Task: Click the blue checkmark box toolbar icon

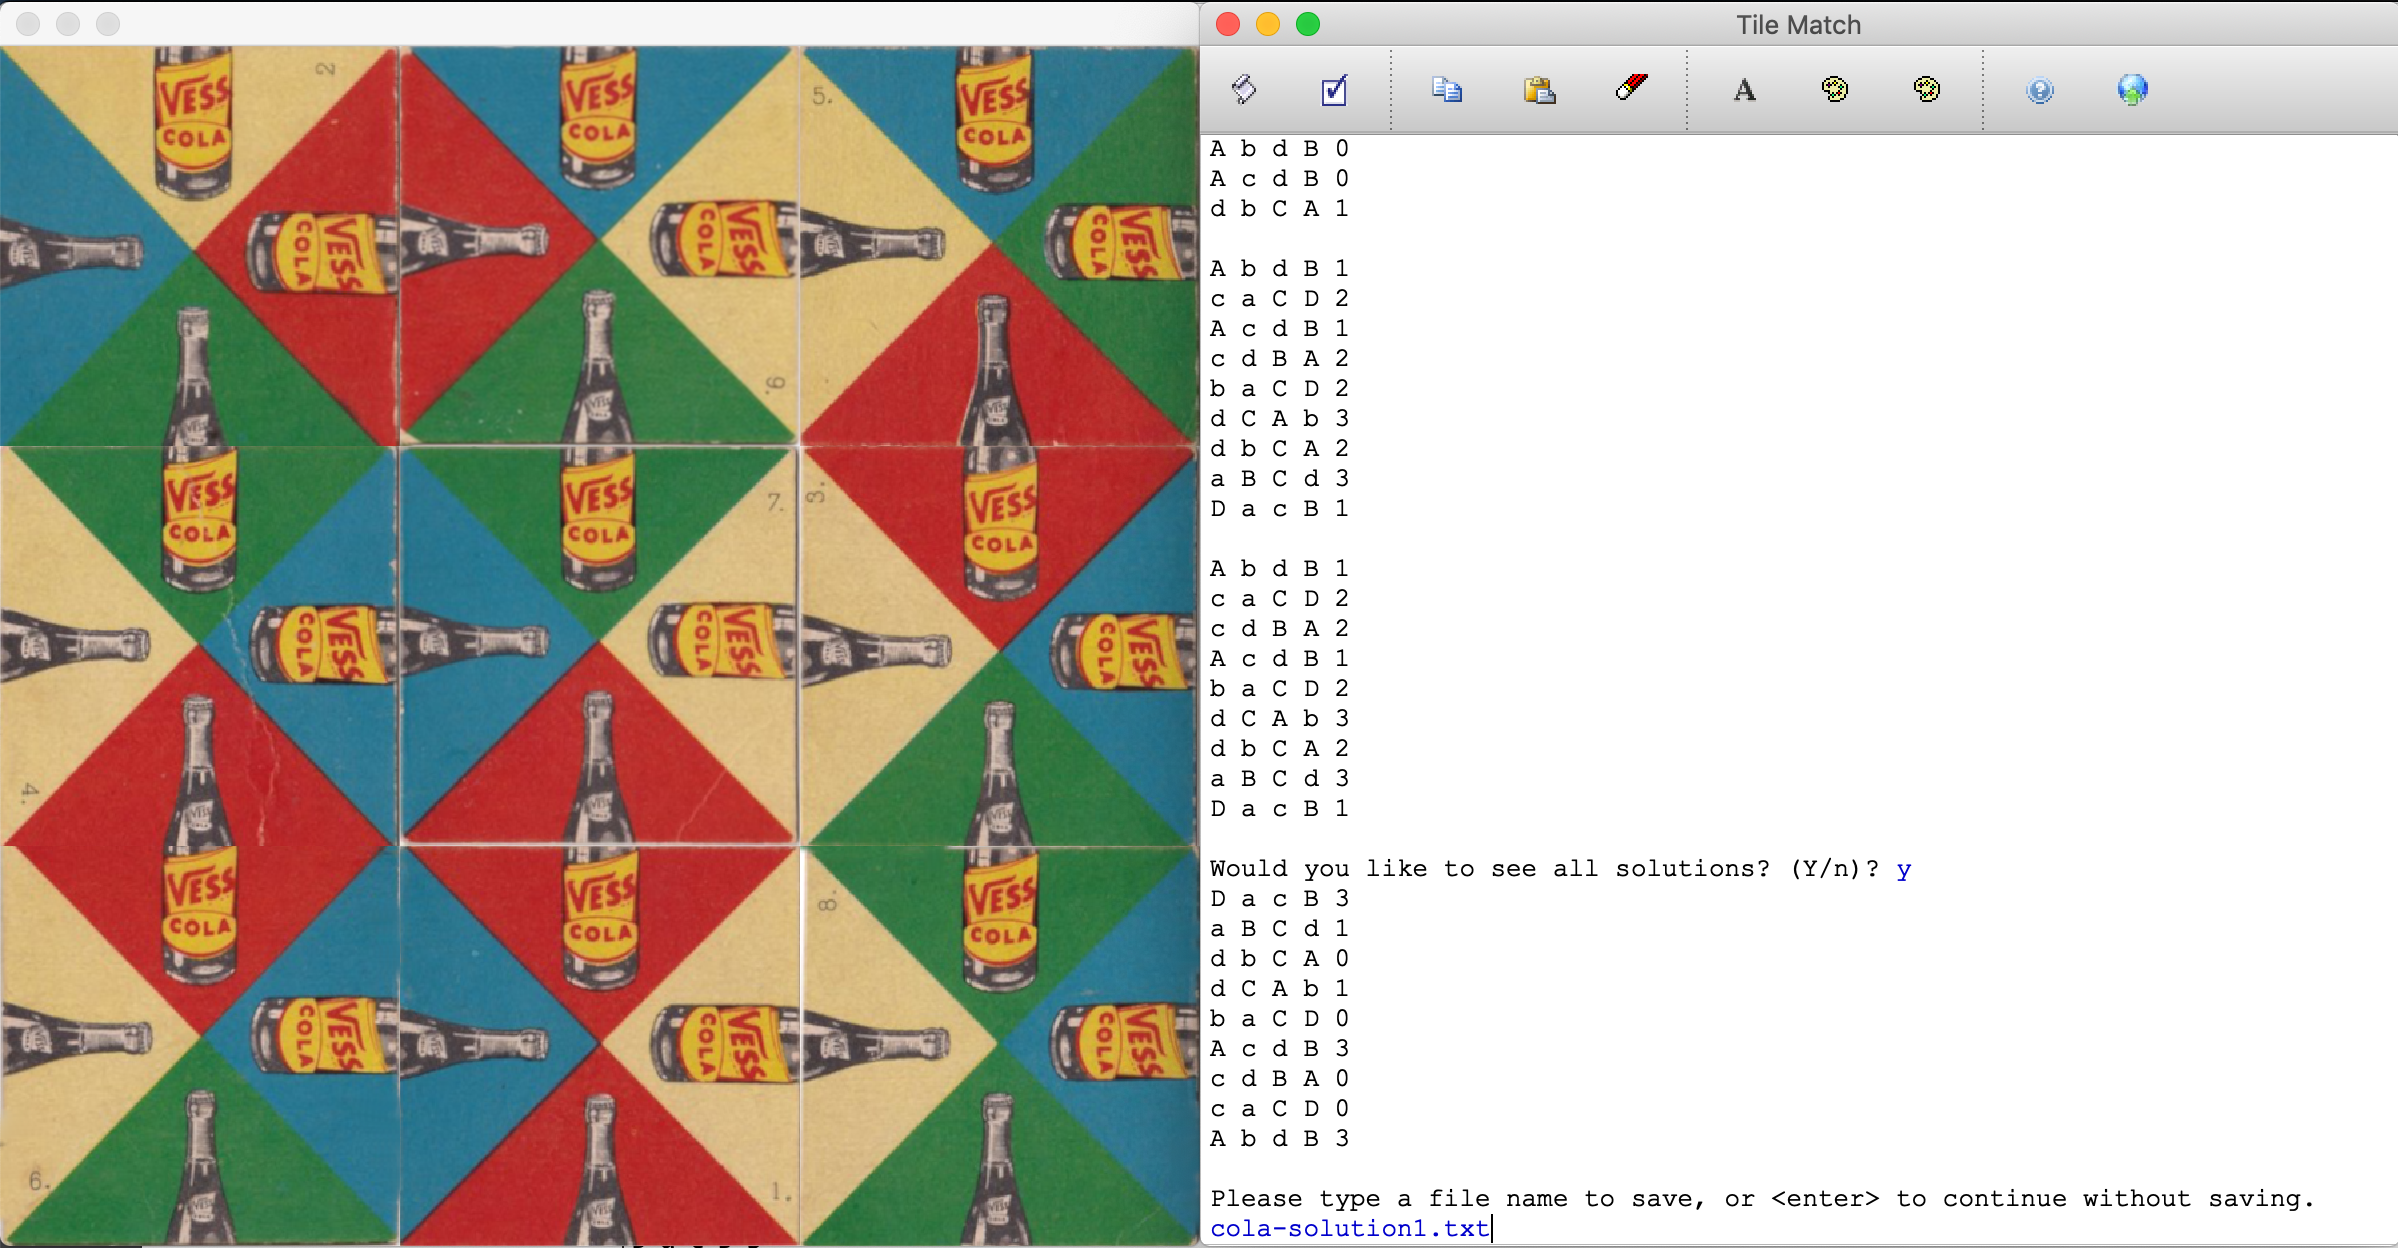Action: pyautogui.click(x=1334, y=90)
